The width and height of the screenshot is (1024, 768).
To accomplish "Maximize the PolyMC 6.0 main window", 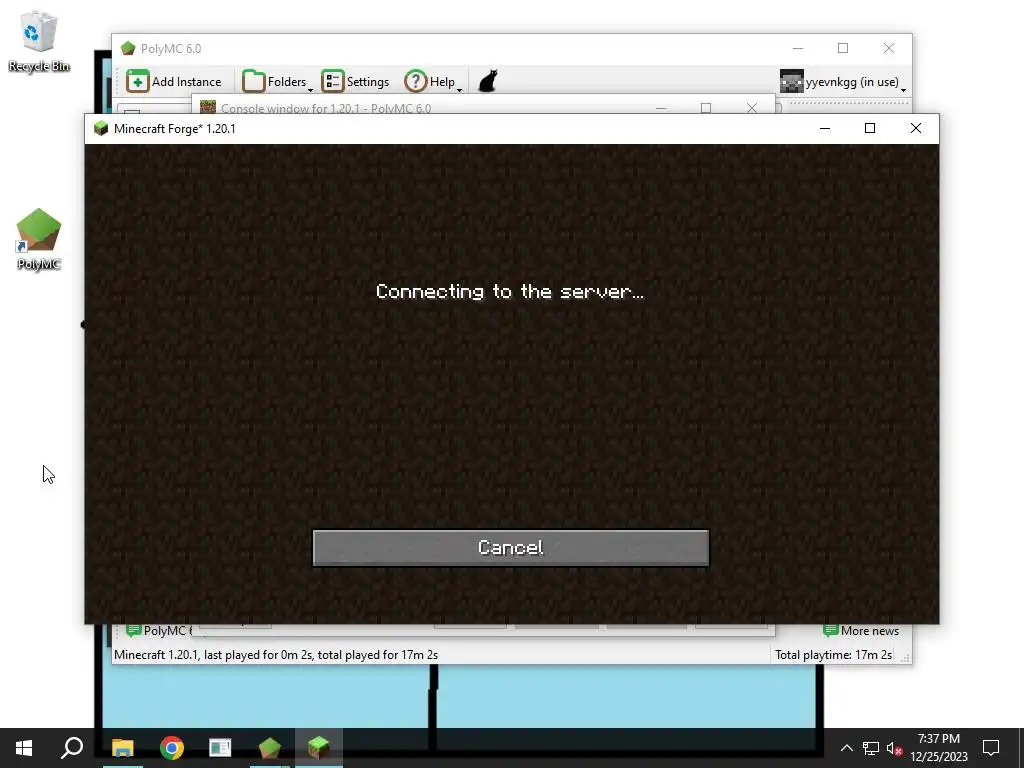I will coord(843,48).
